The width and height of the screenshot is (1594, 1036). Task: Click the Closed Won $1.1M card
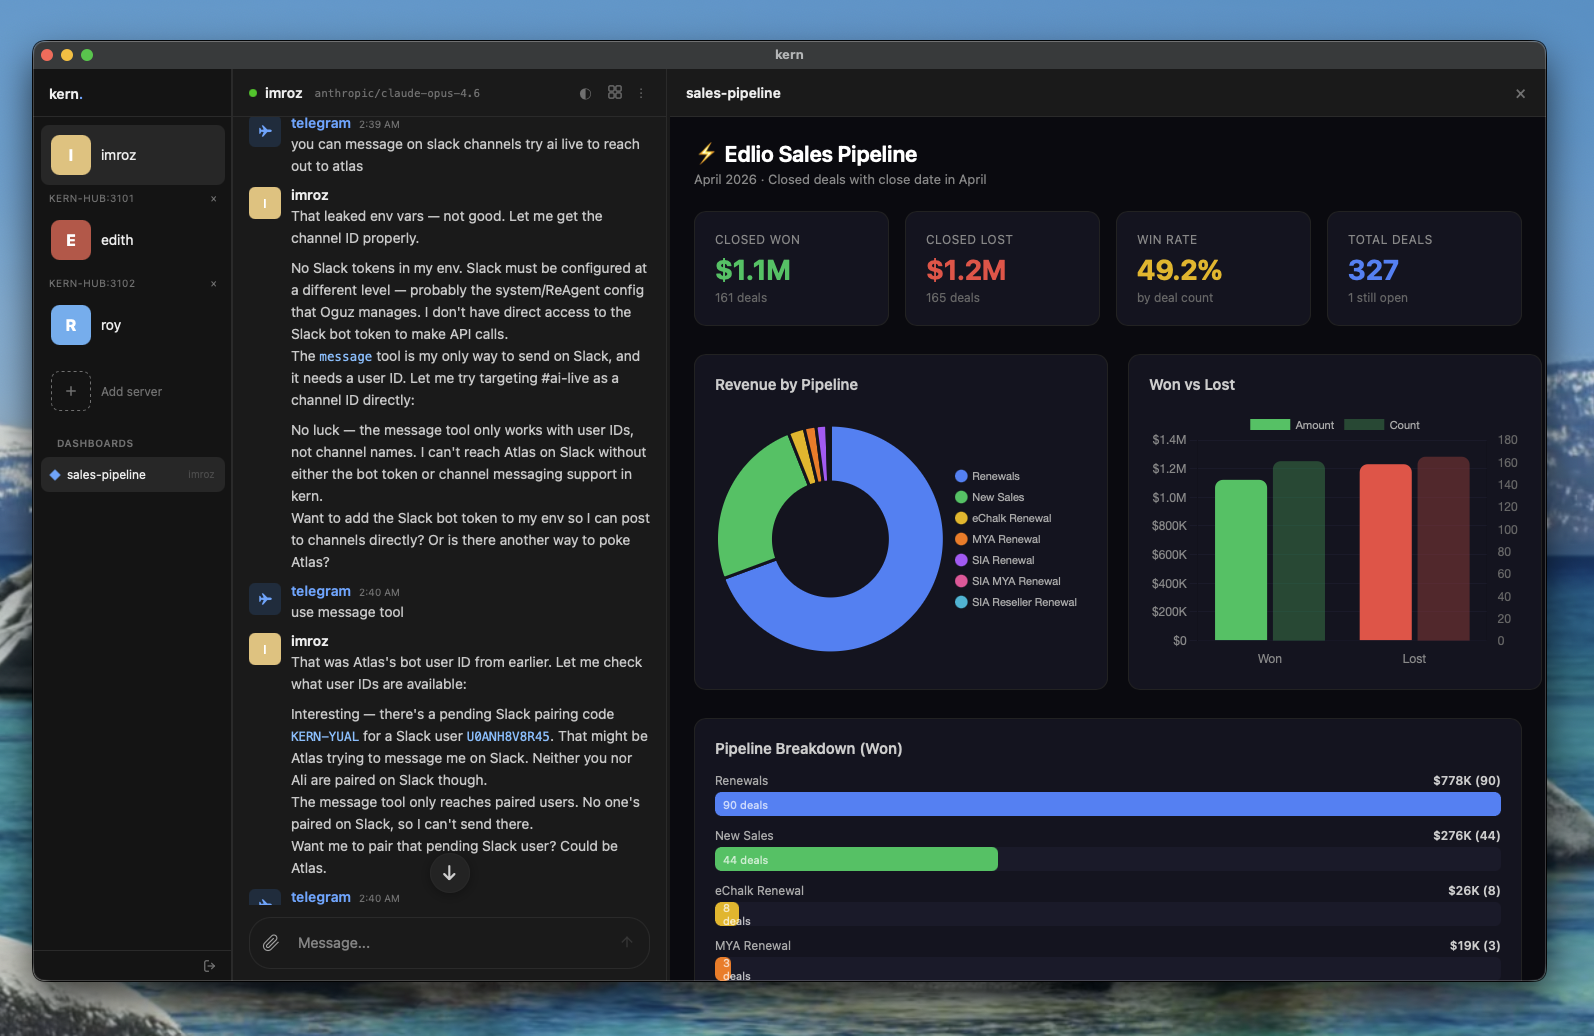click(791, 268)
